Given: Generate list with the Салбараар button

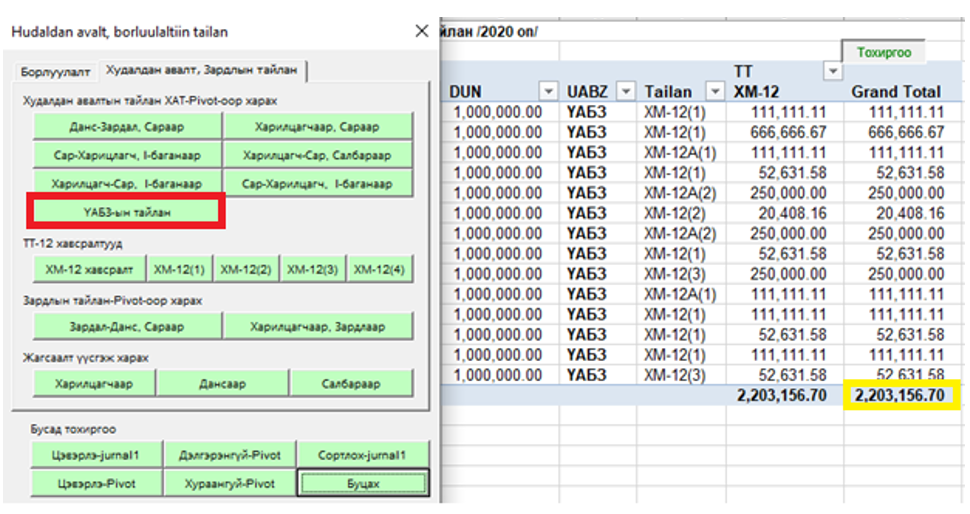Looking at the screenshot, I should click(x=351, y=383).
